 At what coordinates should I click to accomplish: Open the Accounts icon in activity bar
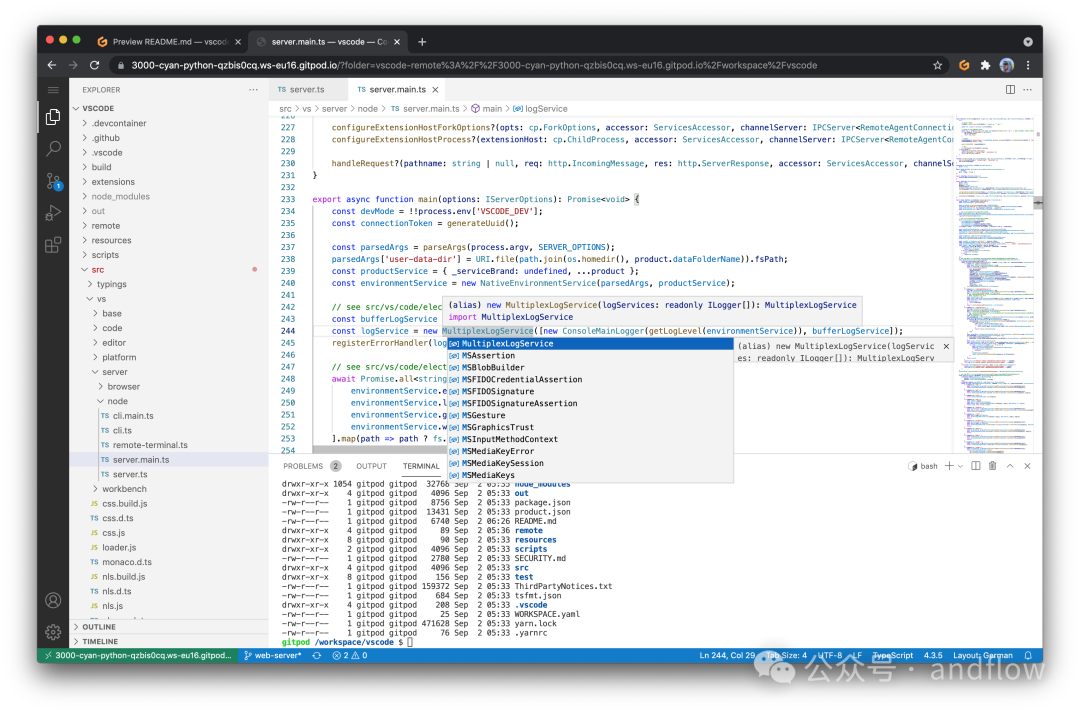tap(53, 600)
